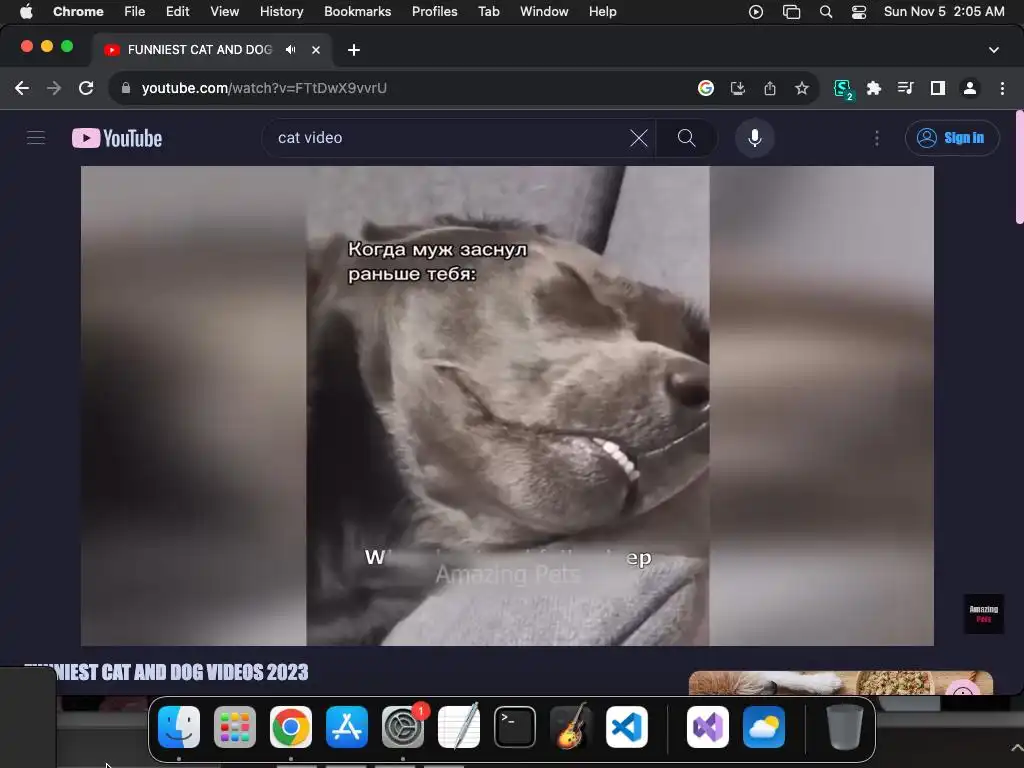Open the suggested video thumbnail below the player
Viewport: 1024px width, 768px height.
click(840, 682)
